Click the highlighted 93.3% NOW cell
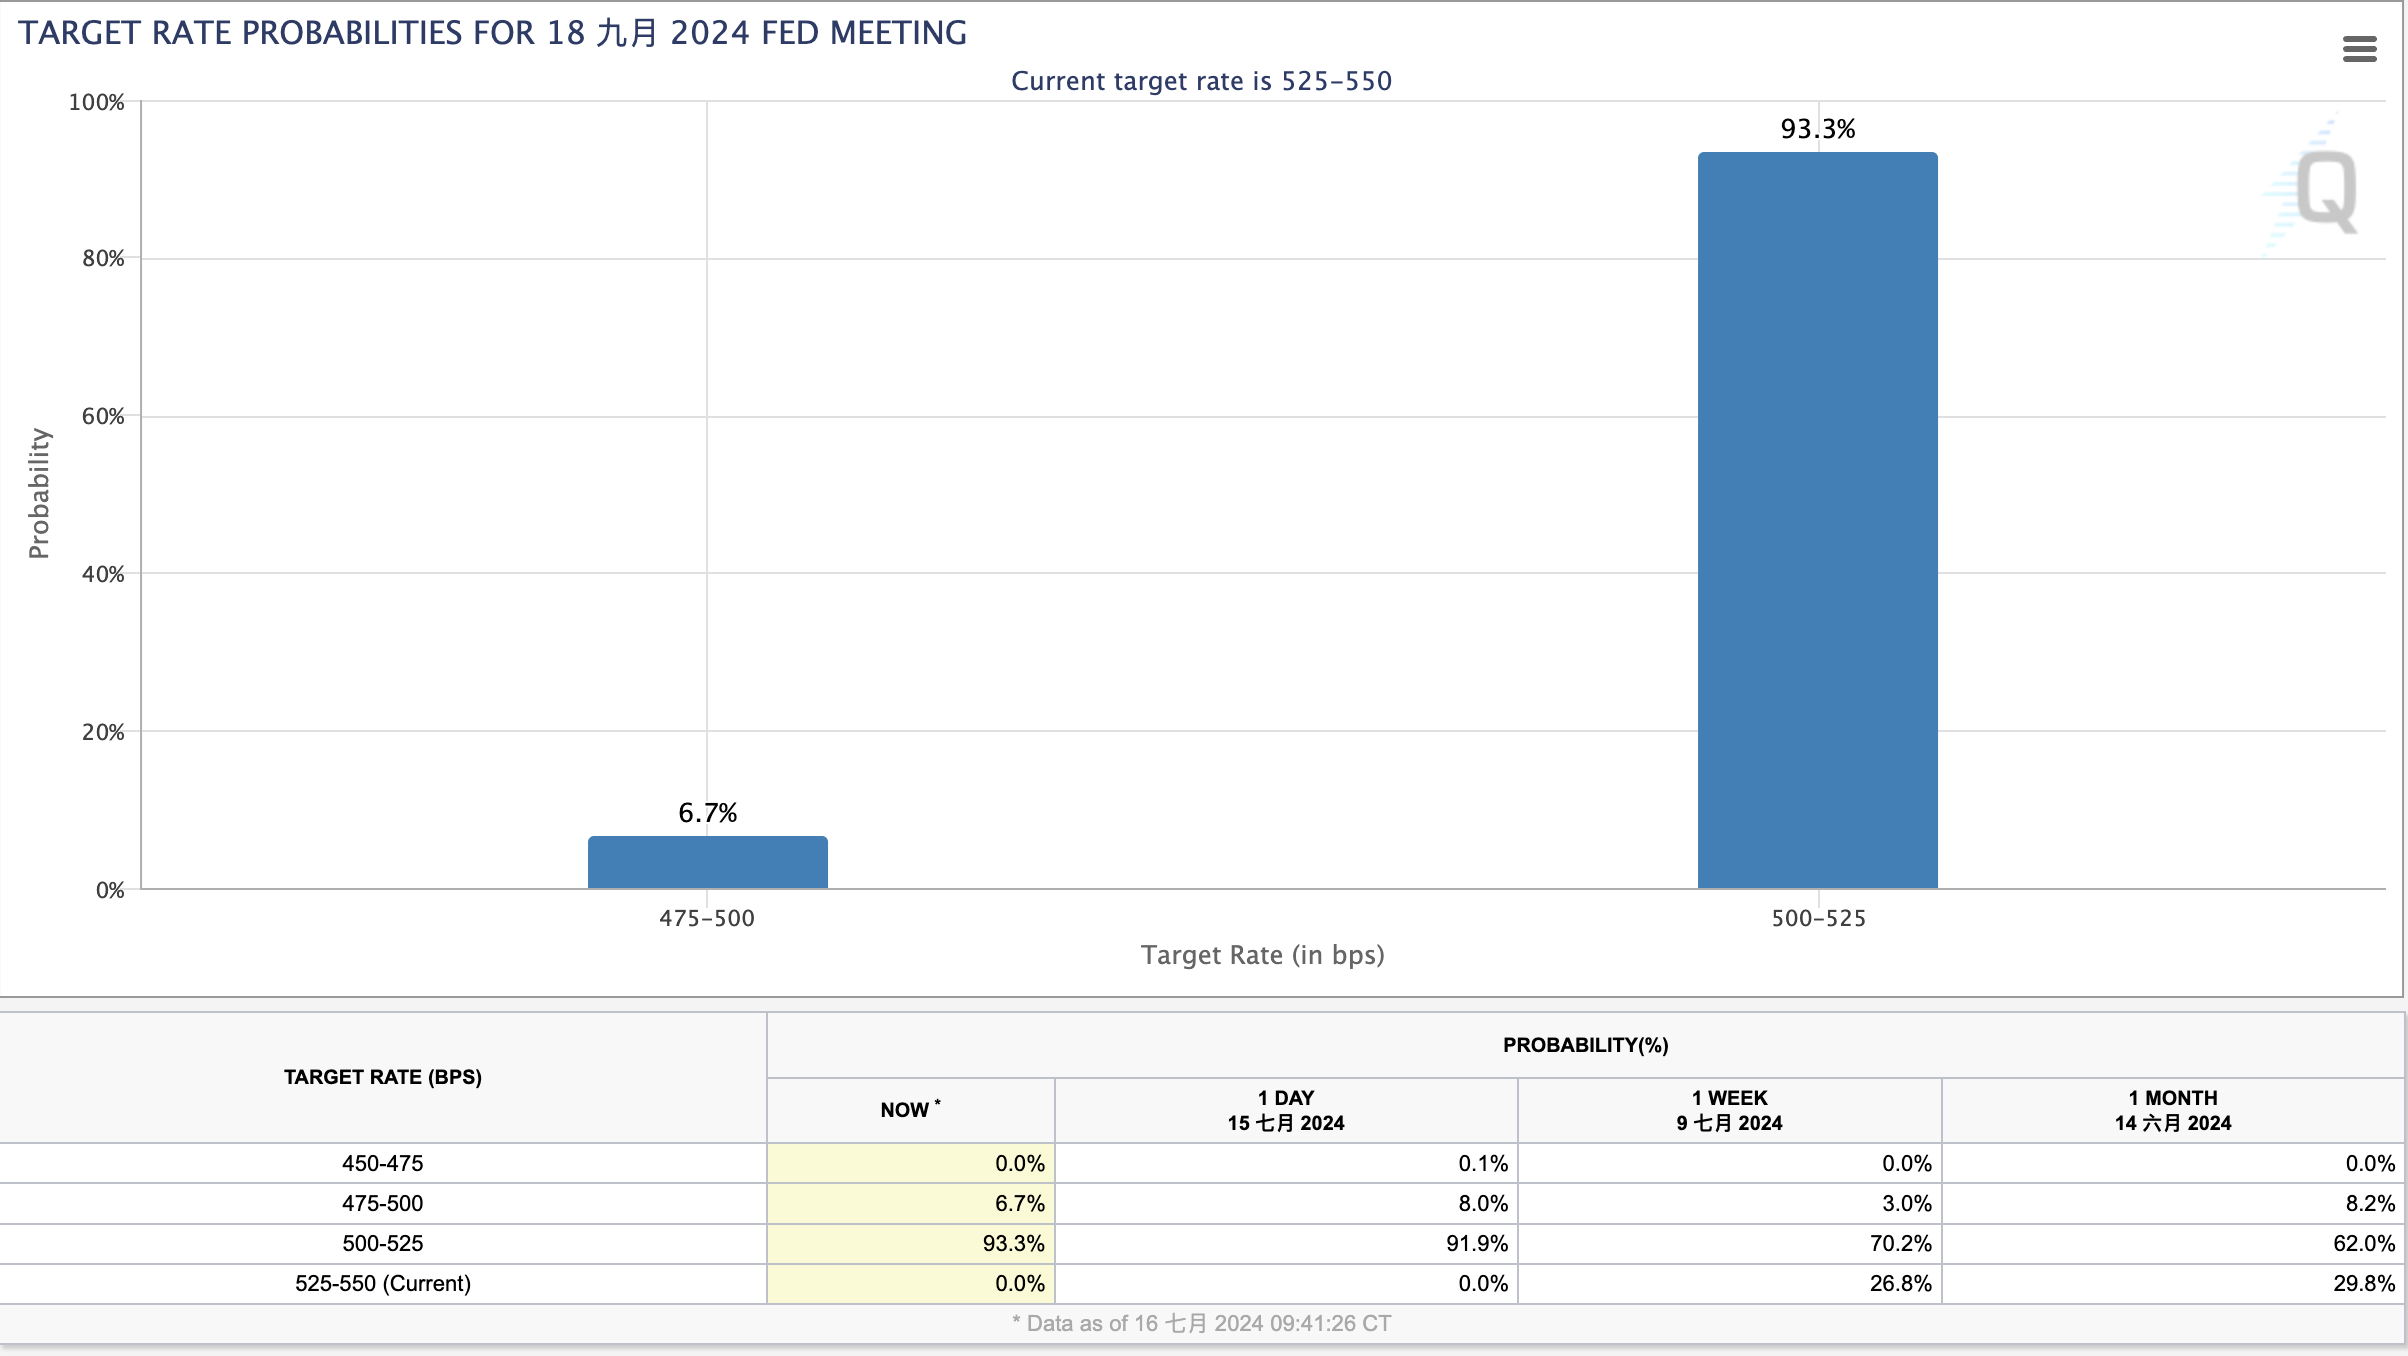The image size is (2408, 1356). pyautogui.click(x=911, y=1243)
